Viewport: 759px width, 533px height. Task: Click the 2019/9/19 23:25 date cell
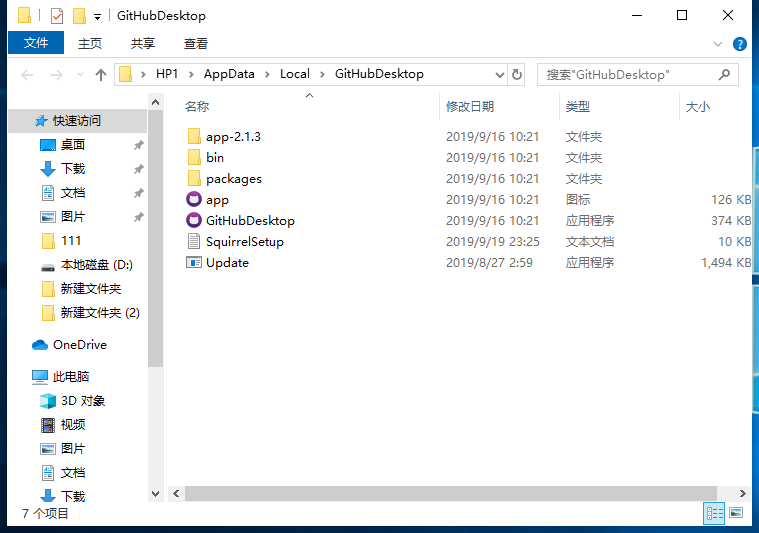click(492, 242)
